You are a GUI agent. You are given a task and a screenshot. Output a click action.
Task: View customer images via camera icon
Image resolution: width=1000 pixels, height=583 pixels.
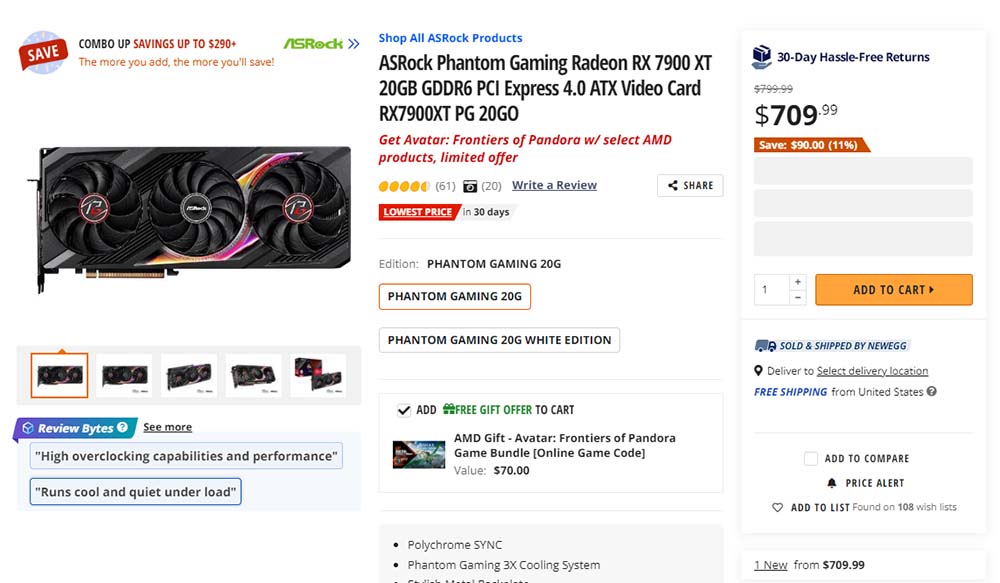pos(469,186)
